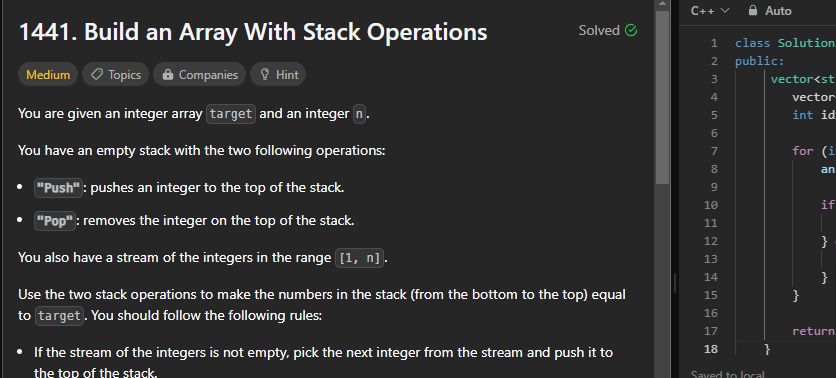The image size is (836, 378).
Task: Open the Topics tag list
Action: (x=116, y=75)
